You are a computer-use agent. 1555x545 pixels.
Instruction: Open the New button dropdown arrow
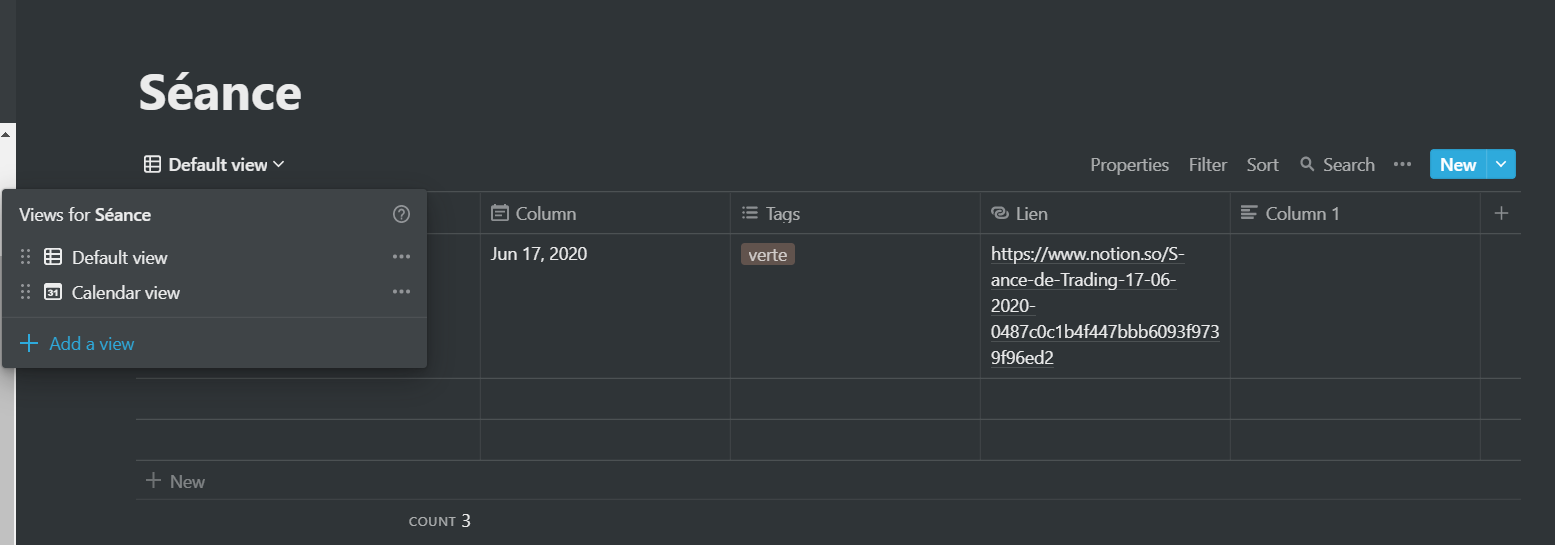pyautogui.click(x=1501, y=164)
